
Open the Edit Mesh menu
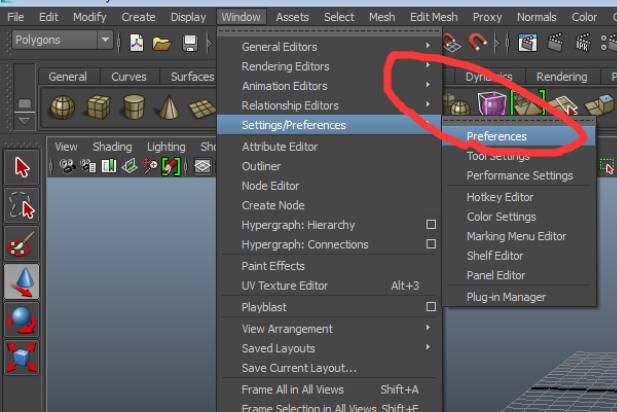click(434, 17)
